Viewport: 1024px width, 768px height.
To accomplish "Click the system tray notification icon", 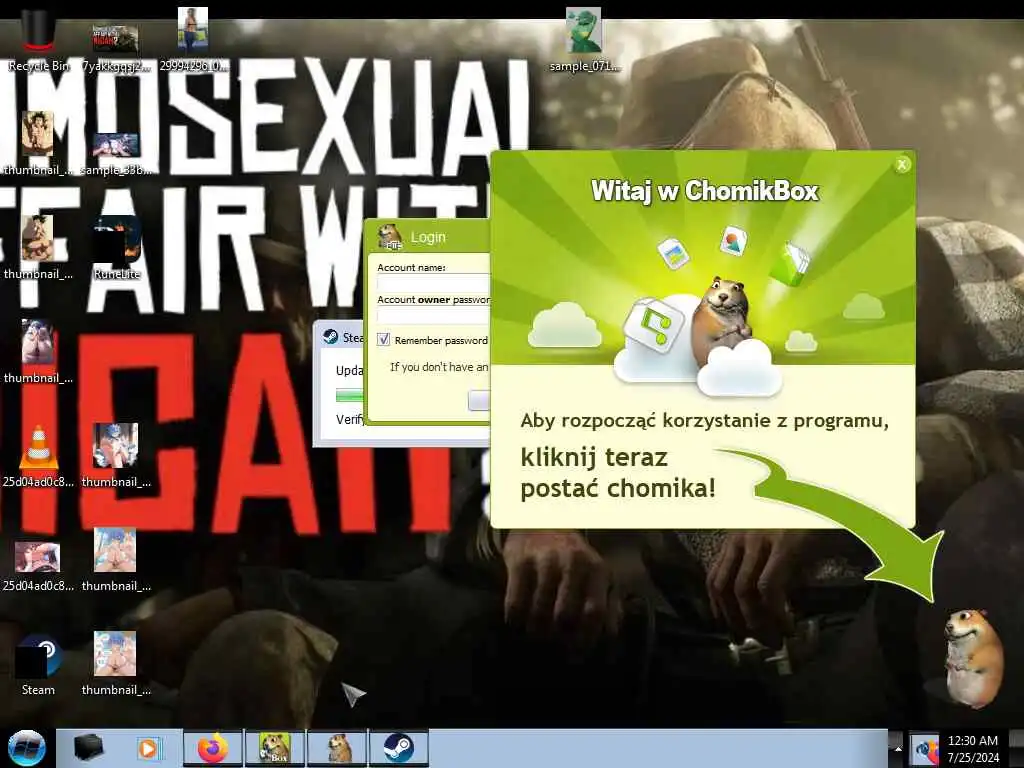I will click(x=924, y=750).
